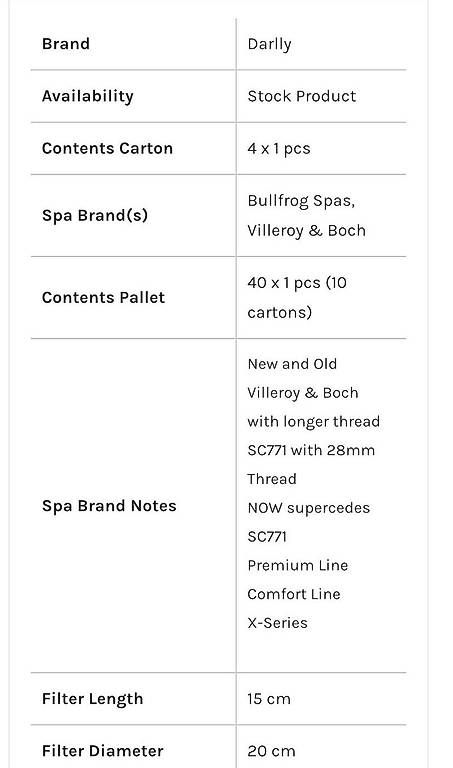453x768 pixels.
Task: Select the Darlly brand value
Action: pos(269,44)
